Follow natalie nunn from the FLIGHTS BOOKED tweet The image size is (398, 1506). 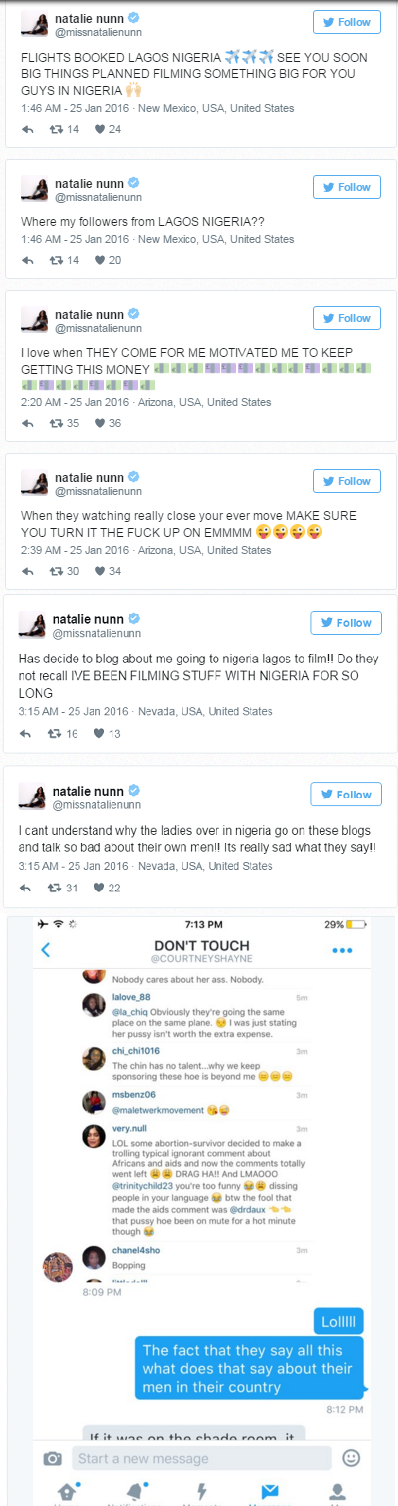tap(346, 22)
